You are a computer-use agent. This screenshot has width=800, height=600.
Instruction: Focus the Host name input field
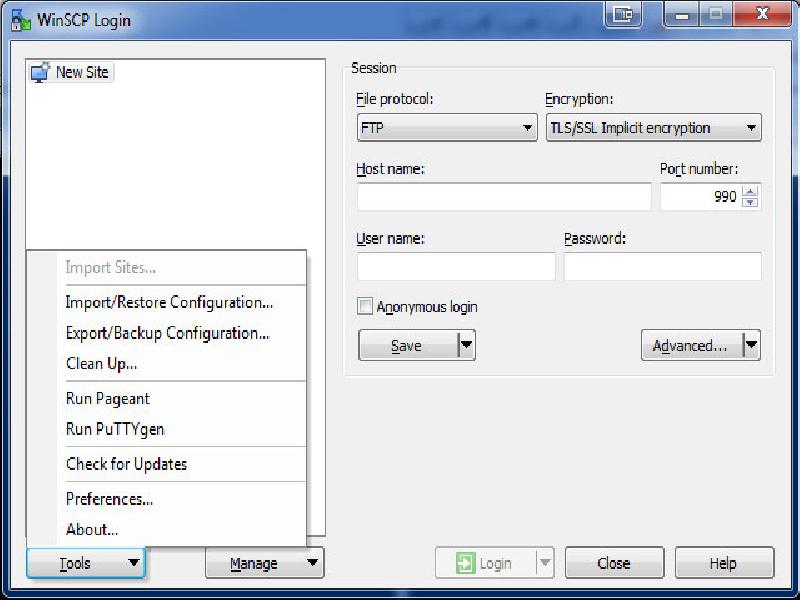[x=504, y=196]
